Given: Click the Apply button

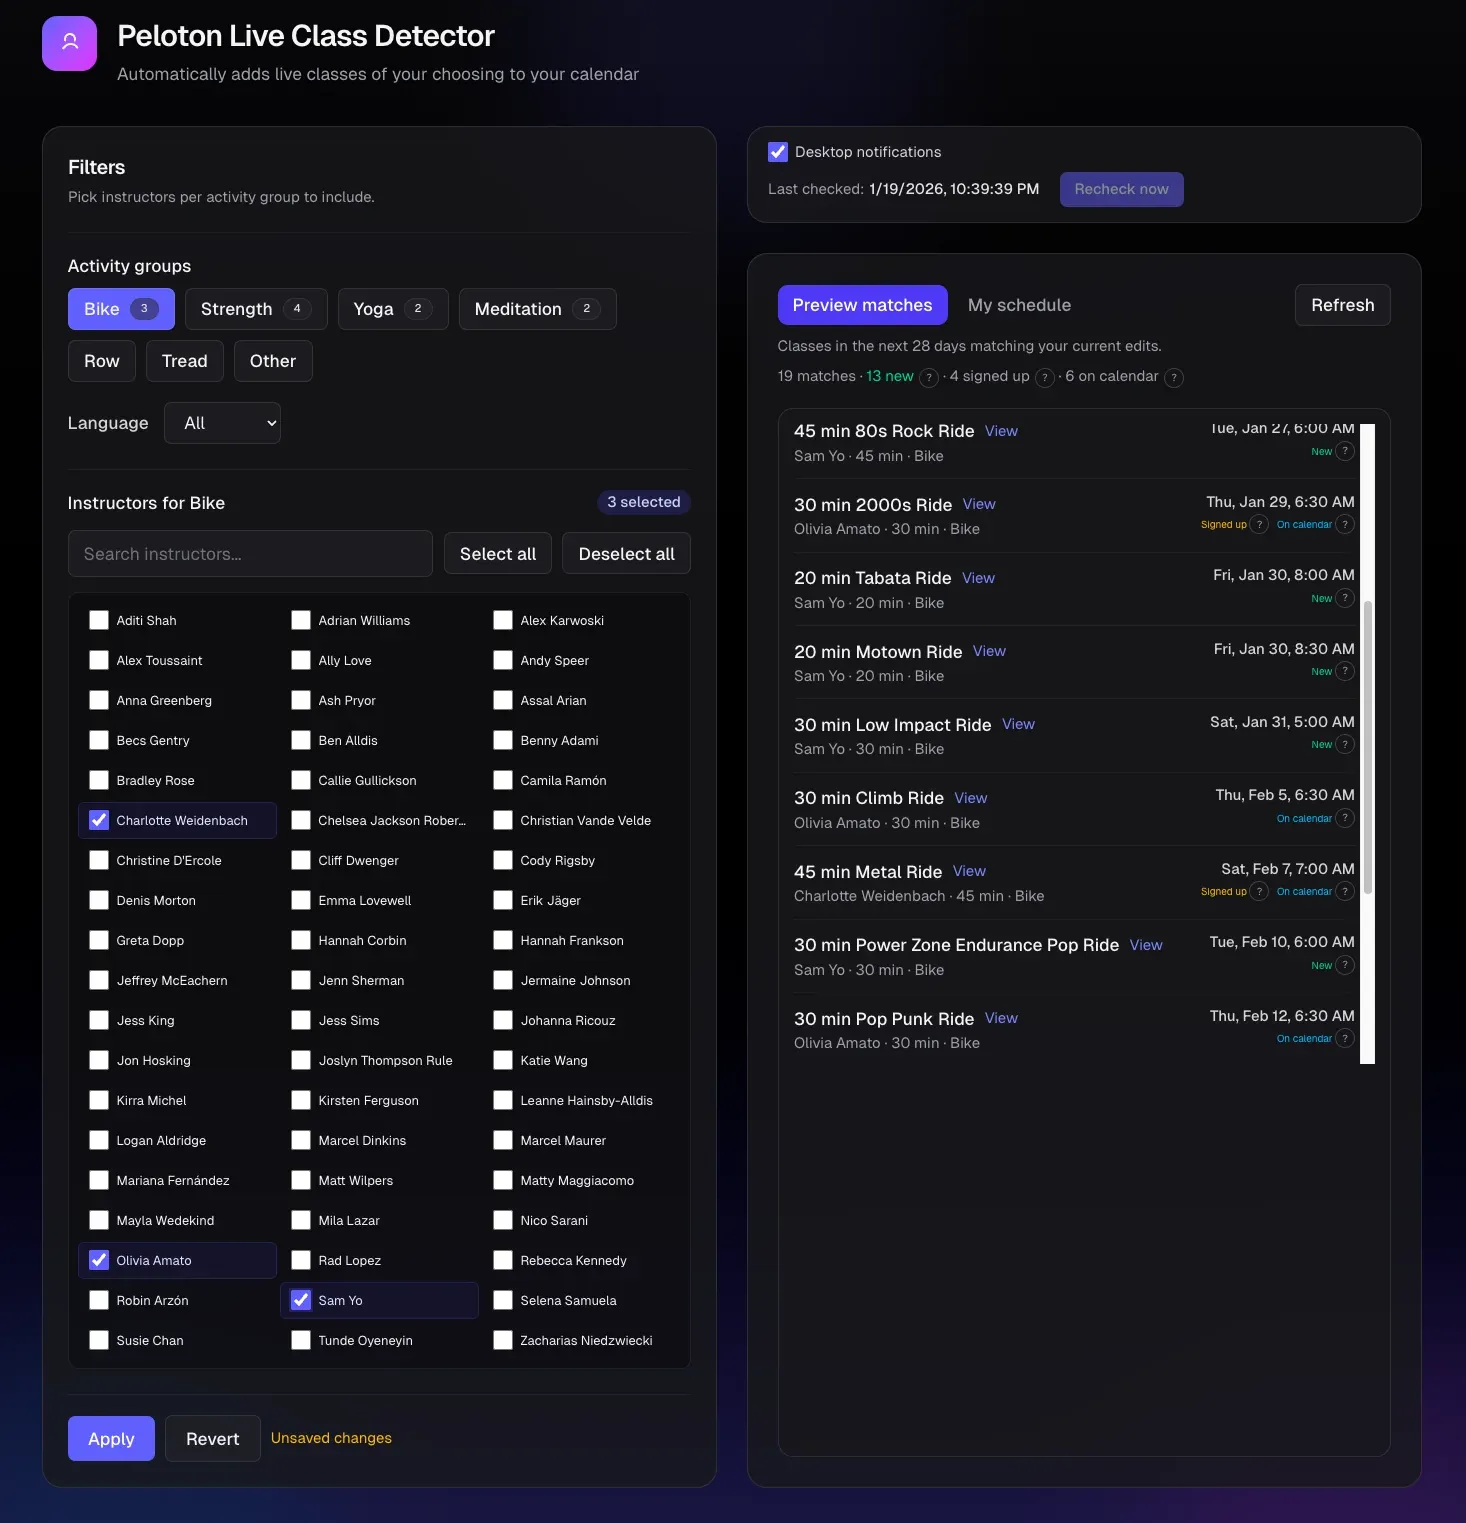Looking at the screenshot, I should coord(111,1438).
